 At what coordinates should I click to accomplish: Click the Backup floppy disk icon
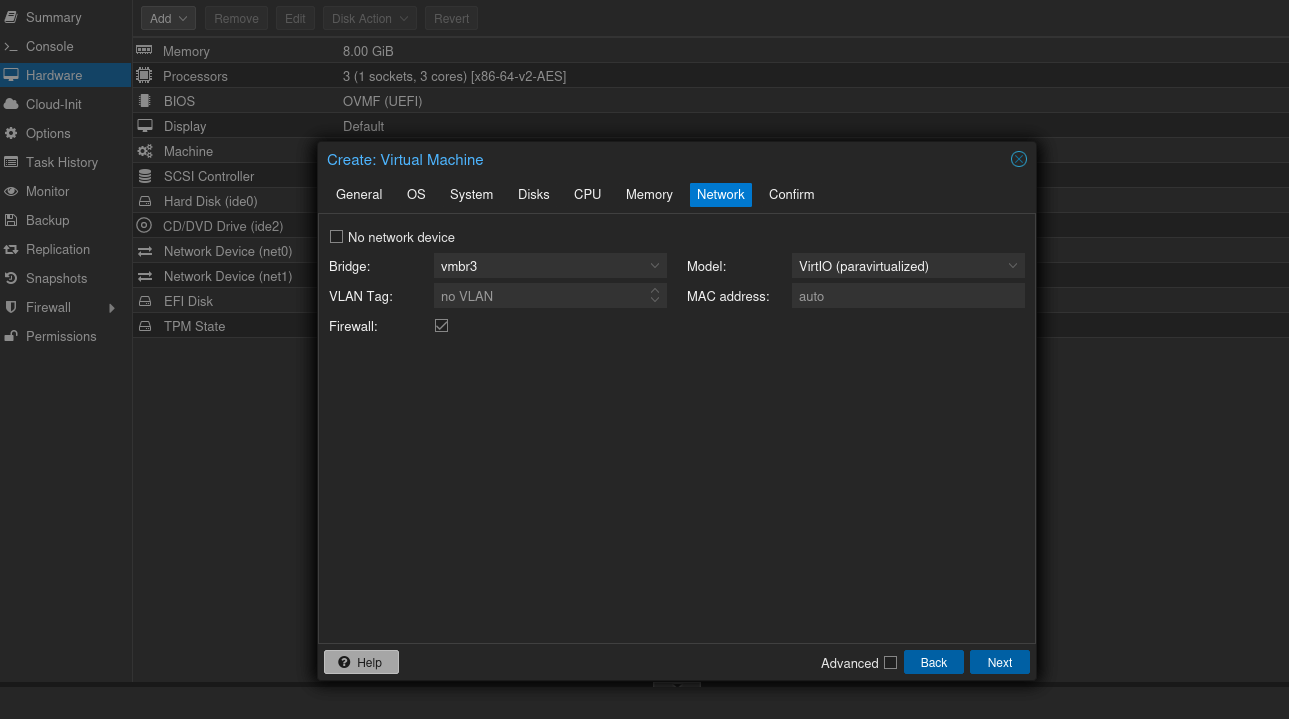pyautogui.click(x=11, y=220)
